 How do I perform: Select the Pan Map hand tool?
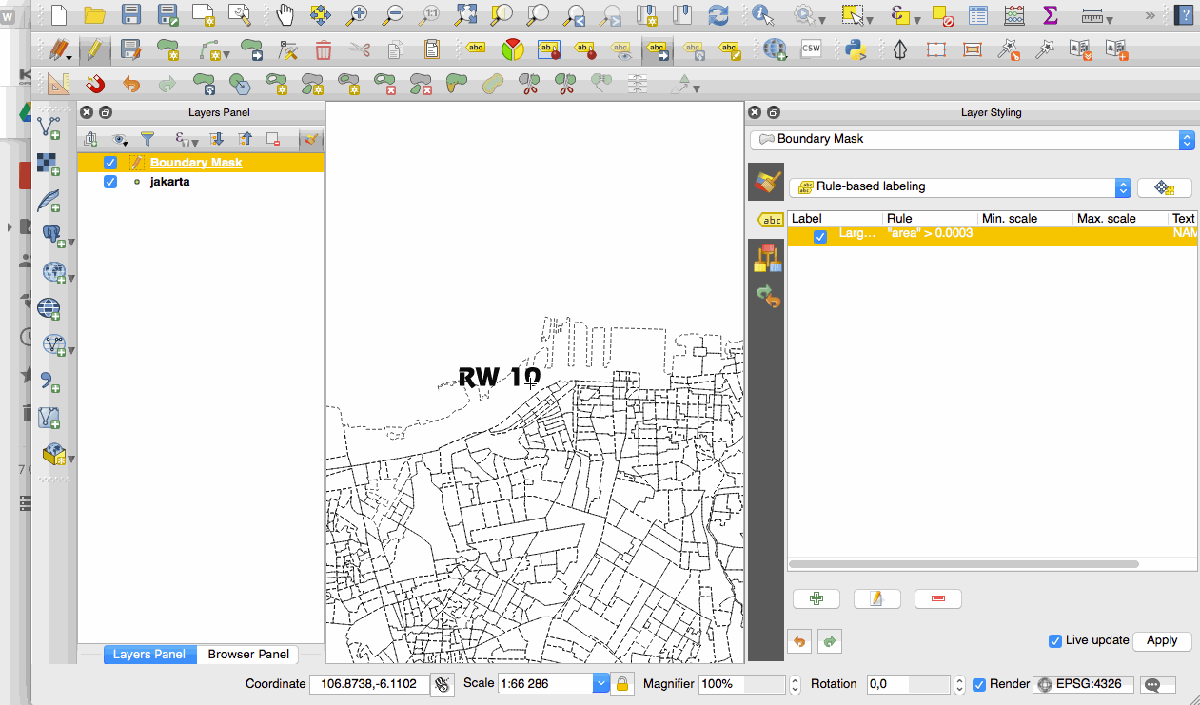click(x=285, y=15)
